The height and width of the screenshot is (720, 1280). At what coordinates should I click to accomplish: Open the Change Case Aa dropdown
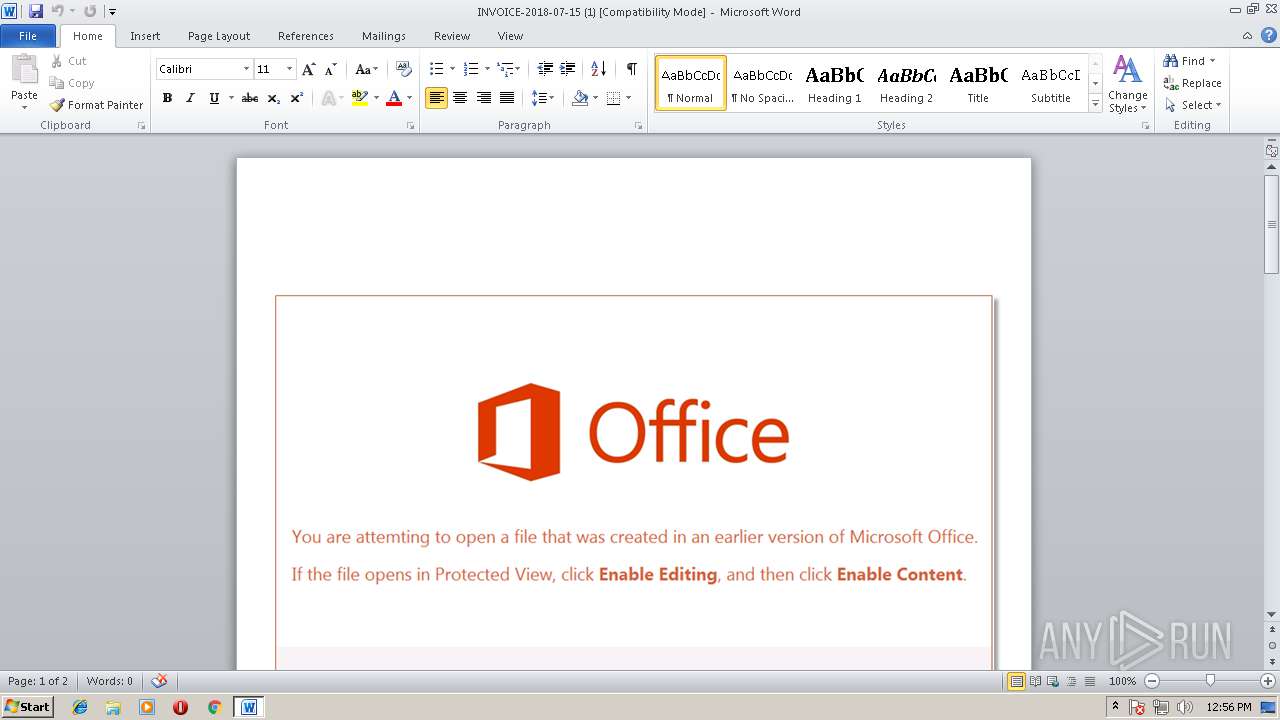click(367, 69)
